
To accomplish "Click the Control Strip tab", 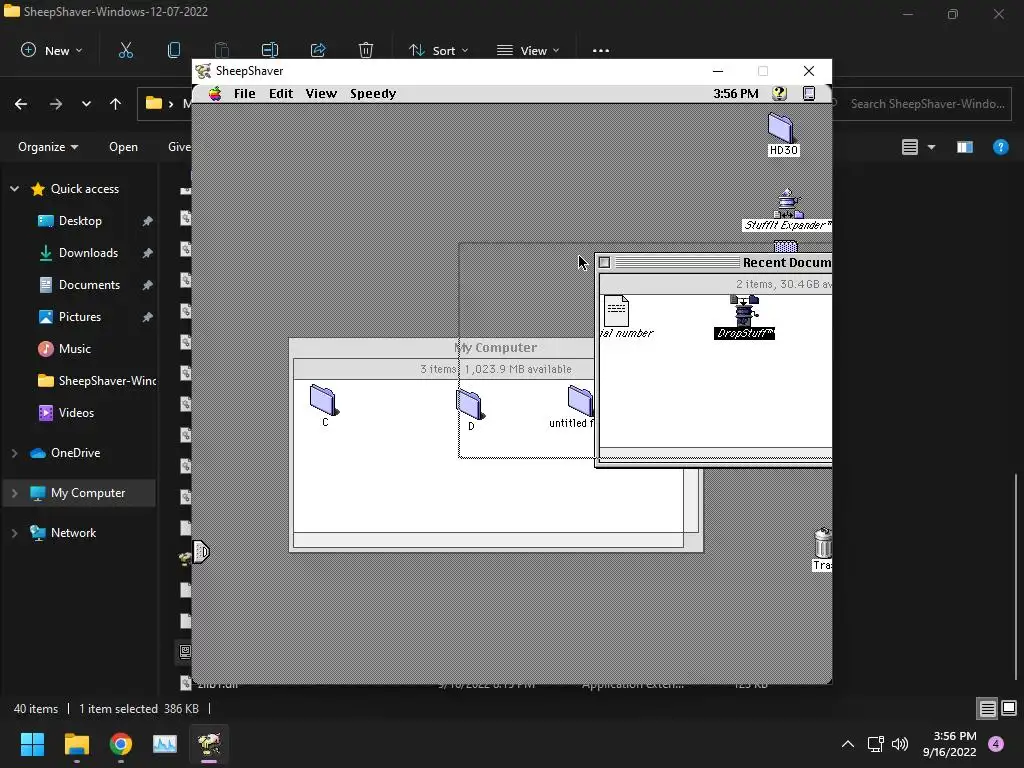I will point(200,552).
